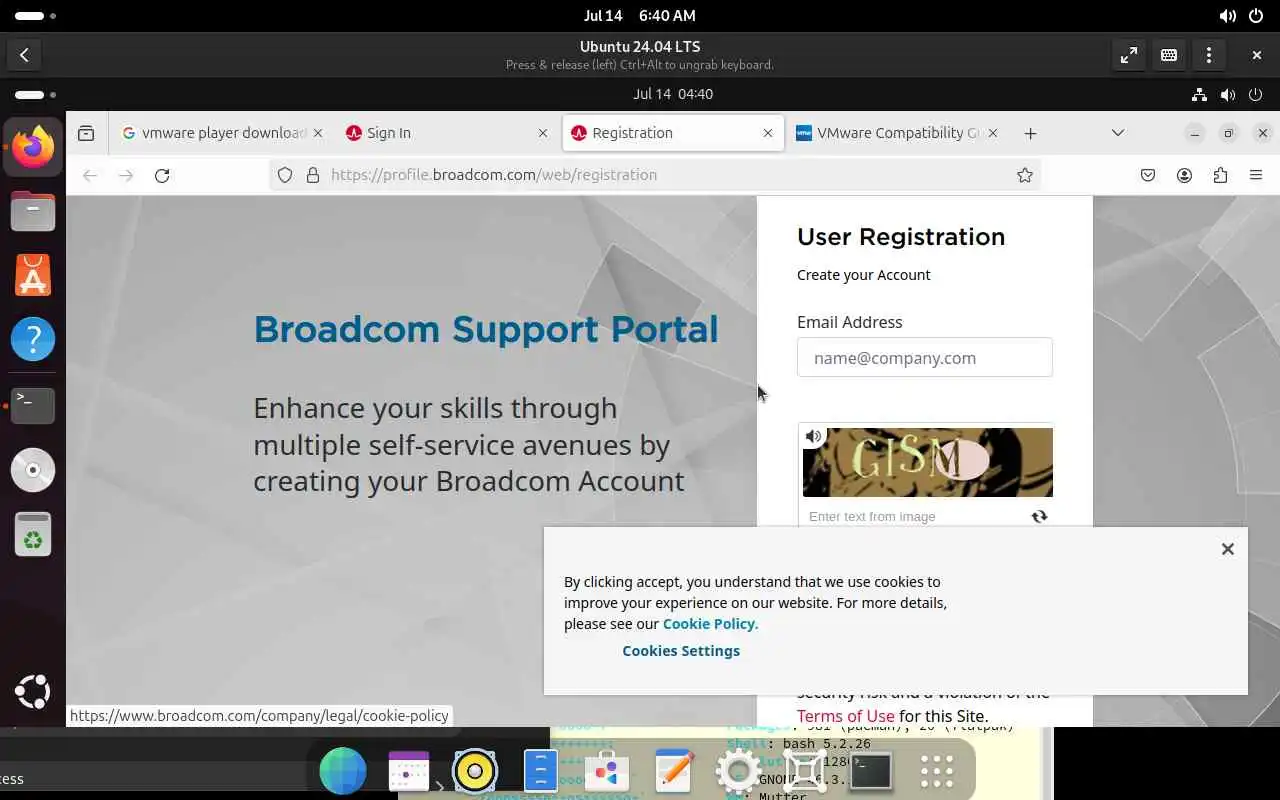1280x800 pixels.
Task: Open the shield tracking protection icon
Action: coord(285,175)
